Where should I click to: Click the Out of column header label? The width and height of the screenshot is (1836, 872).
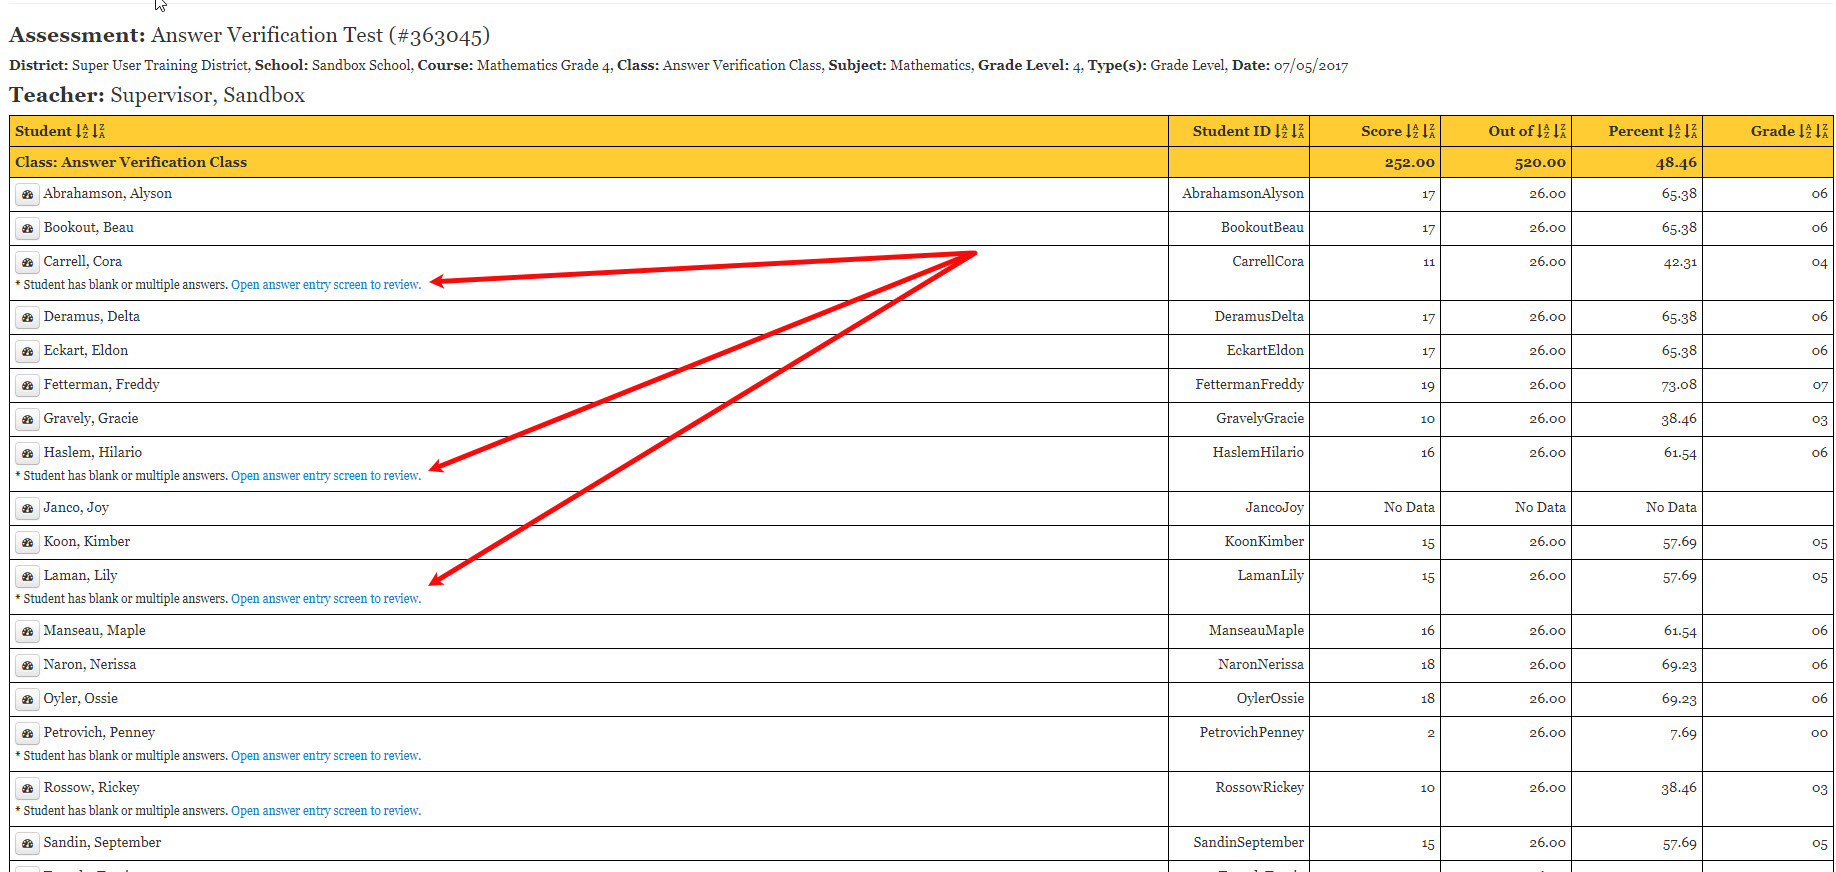coord(1510,131)
